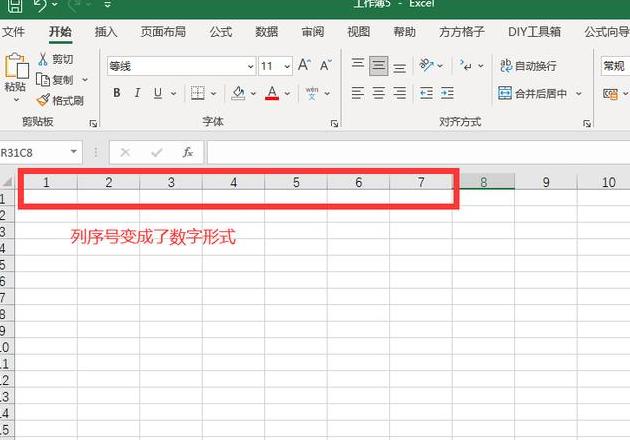Switch to the 页面布局 tab
Image resolution: width=630 pixels, height=440 pixels.
tap(163, 32)
